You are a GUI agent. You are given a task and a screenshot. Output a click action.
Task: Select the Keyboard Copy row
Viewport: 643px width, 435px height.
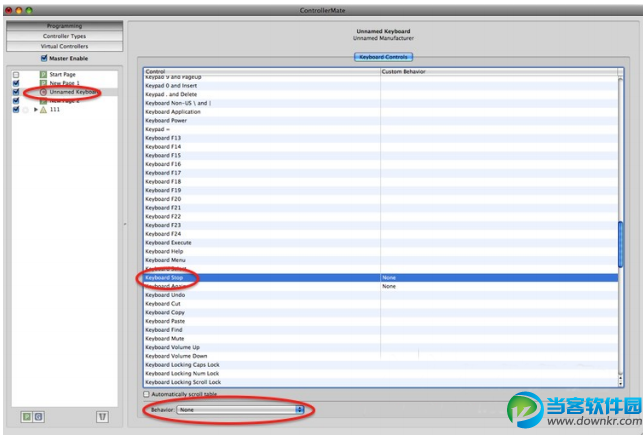pos(381,312)
